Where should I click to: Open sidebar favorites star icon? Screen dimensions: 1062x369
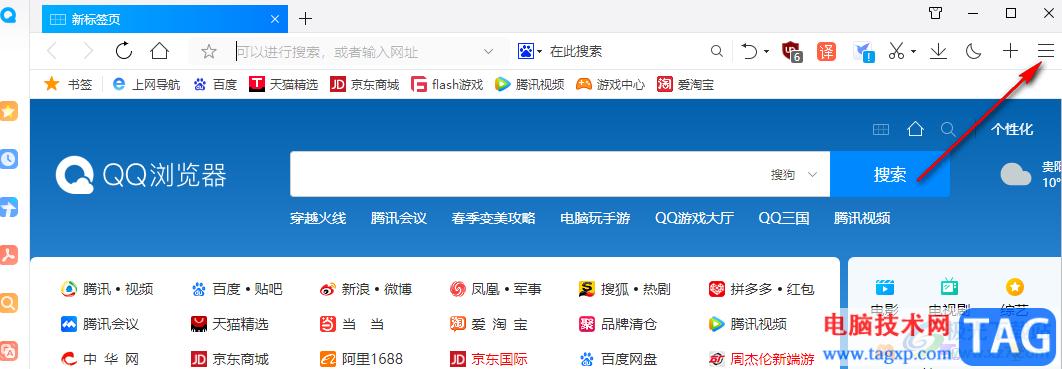(9, 112)
